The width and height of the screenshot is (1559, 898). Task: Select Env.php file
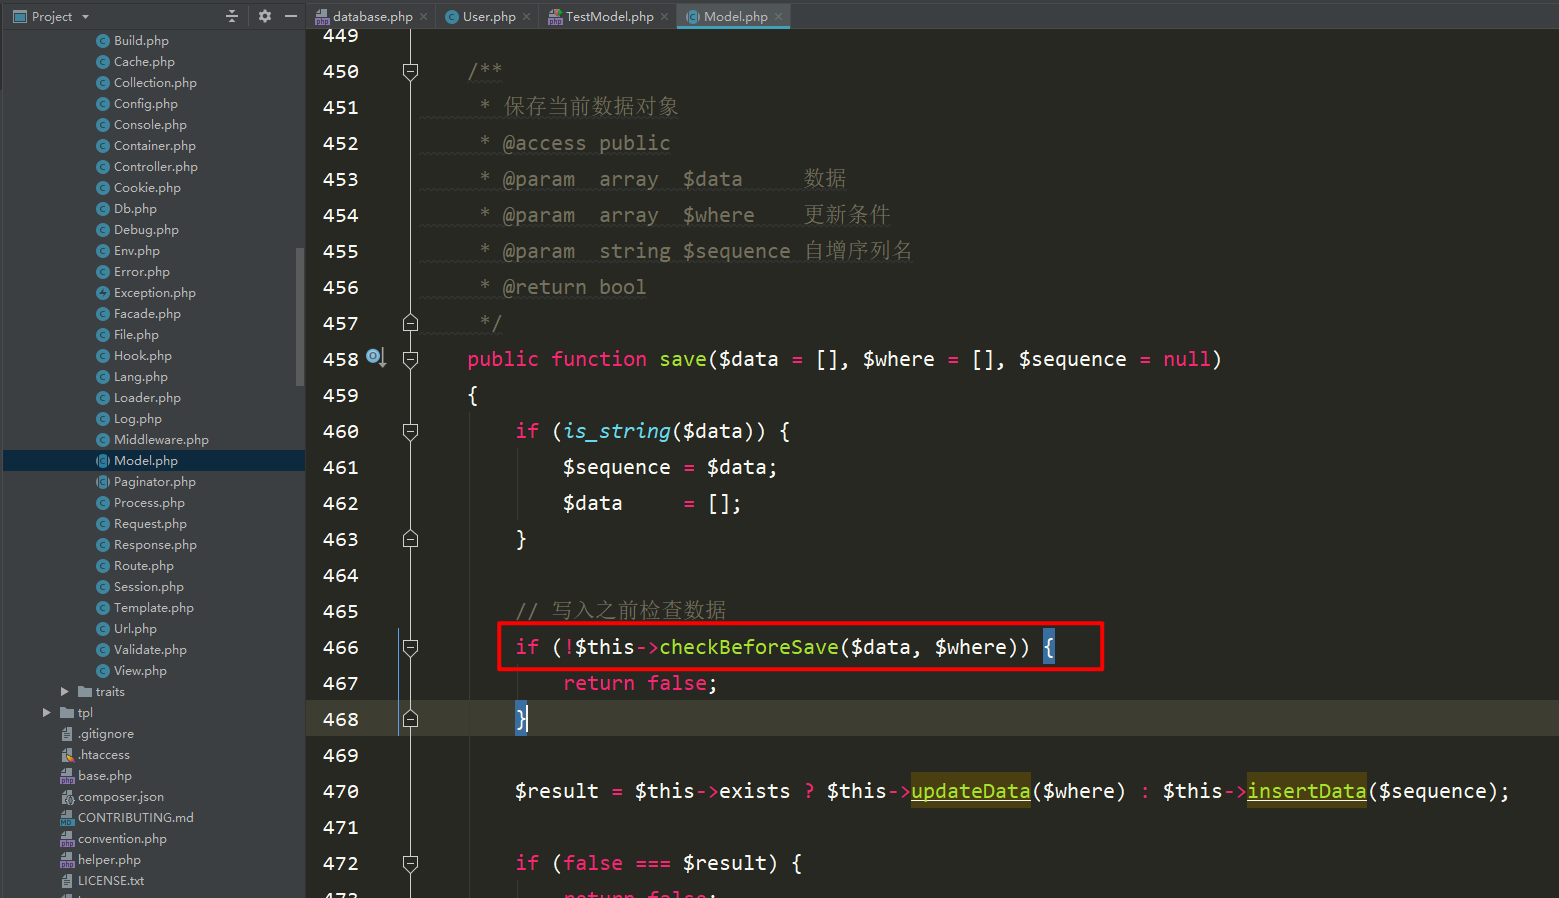[137, 251]
